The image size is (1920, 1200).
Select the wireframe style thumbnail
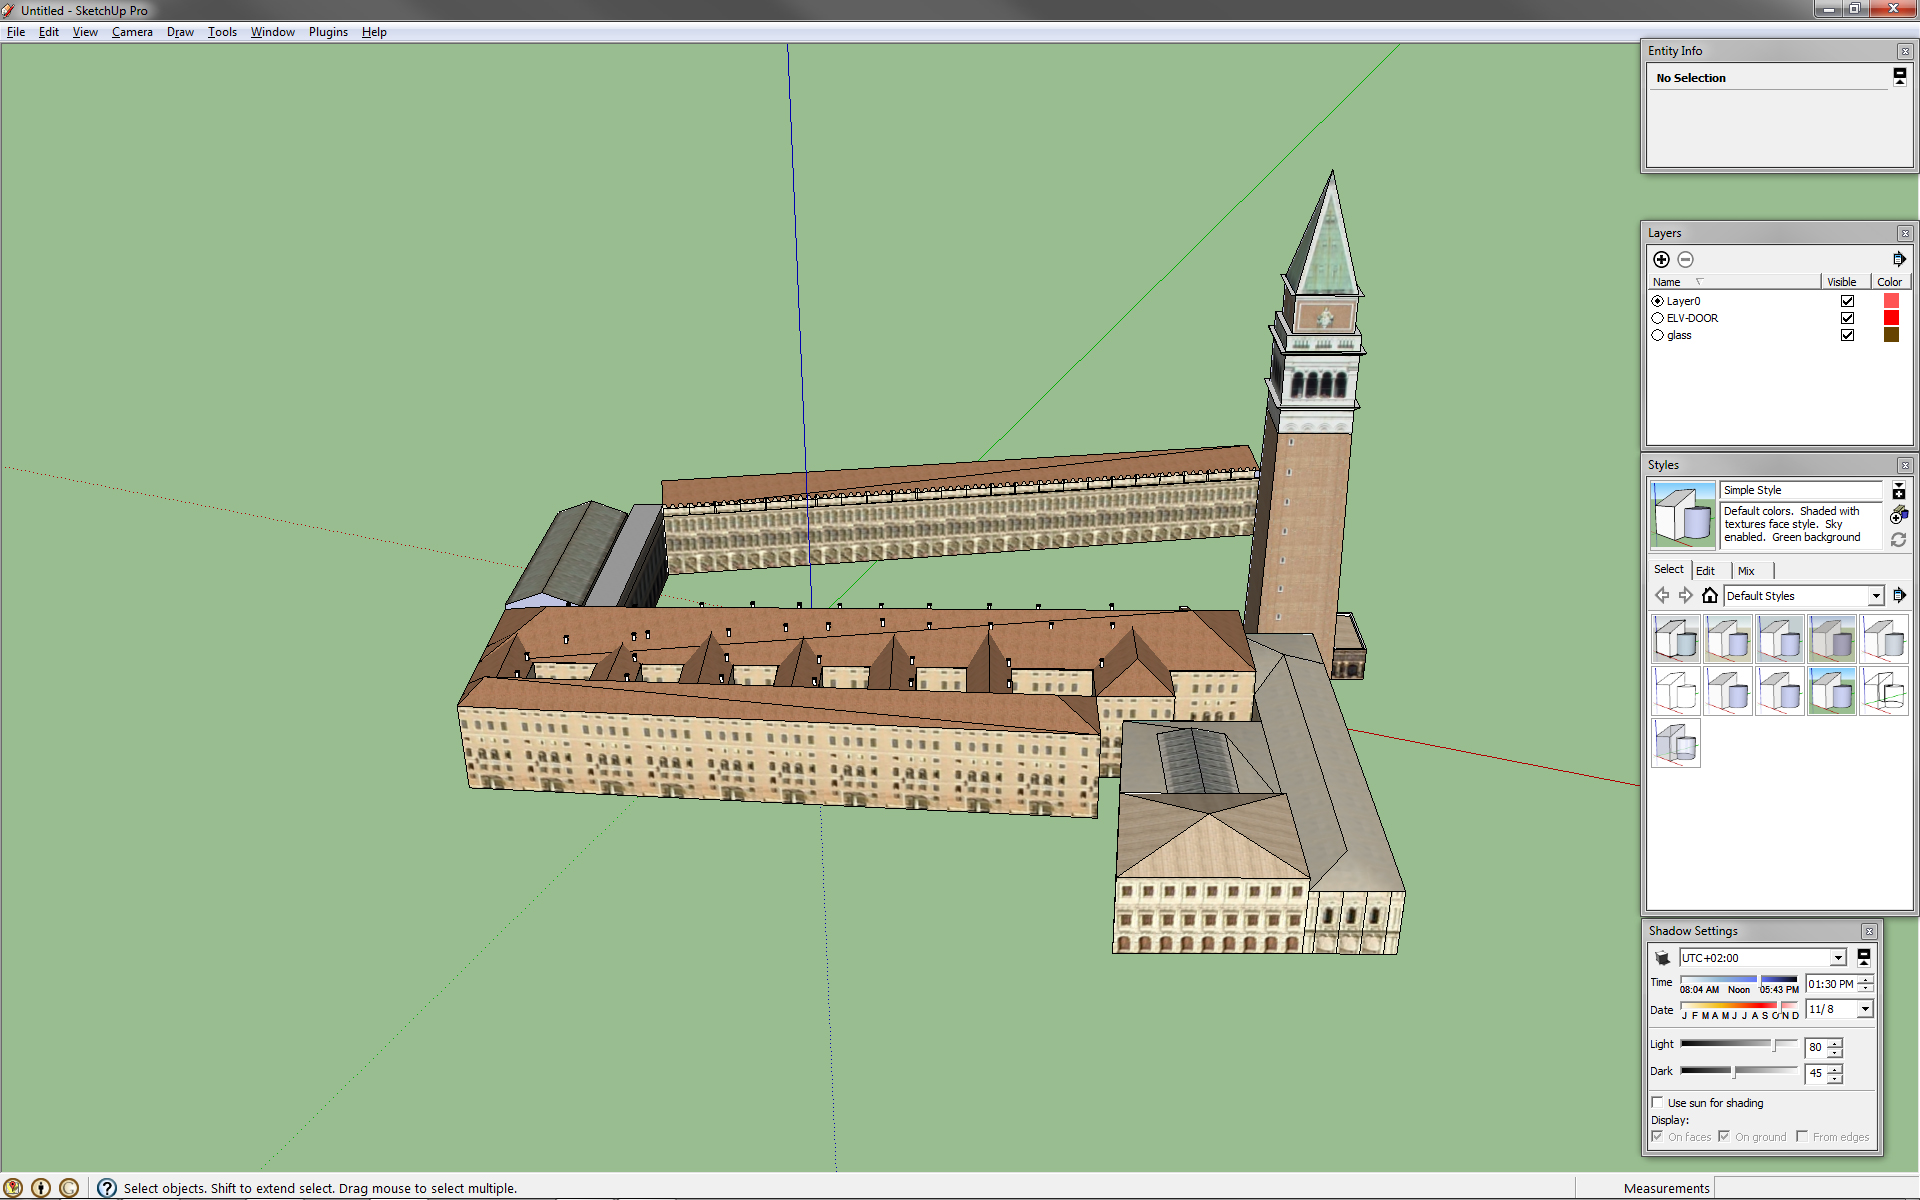(1883, 692)
